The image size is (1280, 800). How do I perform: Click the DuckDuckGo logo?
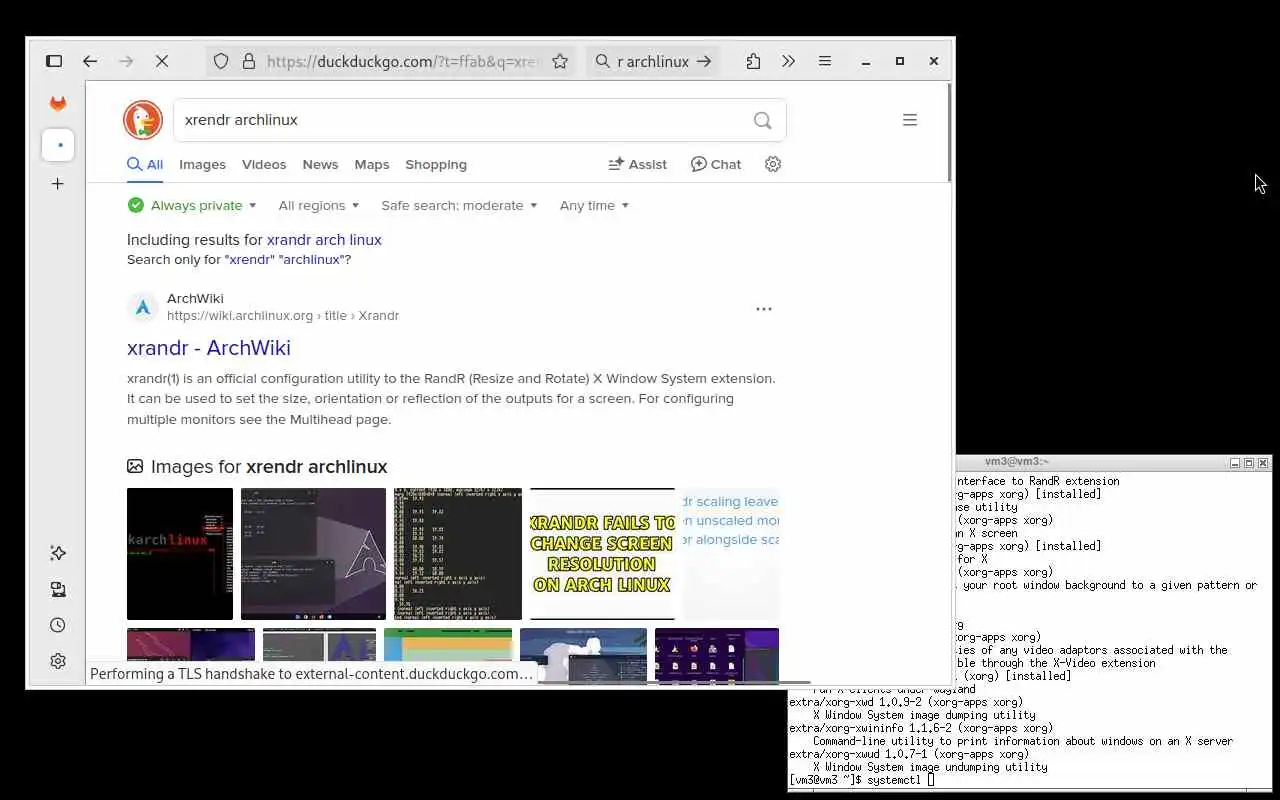coord(143,120)
